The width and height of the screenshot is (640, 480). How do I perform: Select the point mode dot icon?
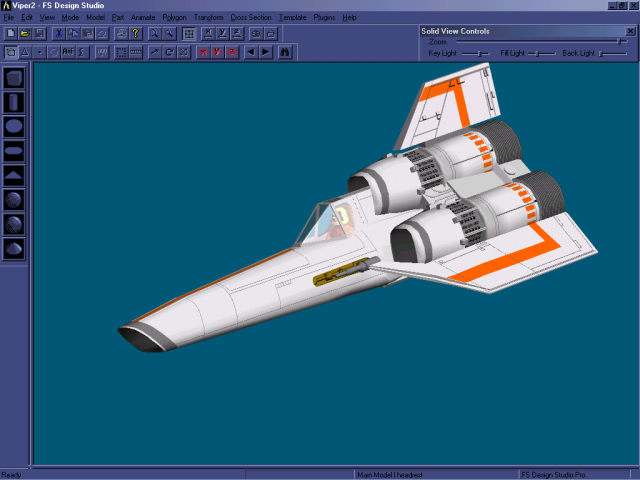39,52
